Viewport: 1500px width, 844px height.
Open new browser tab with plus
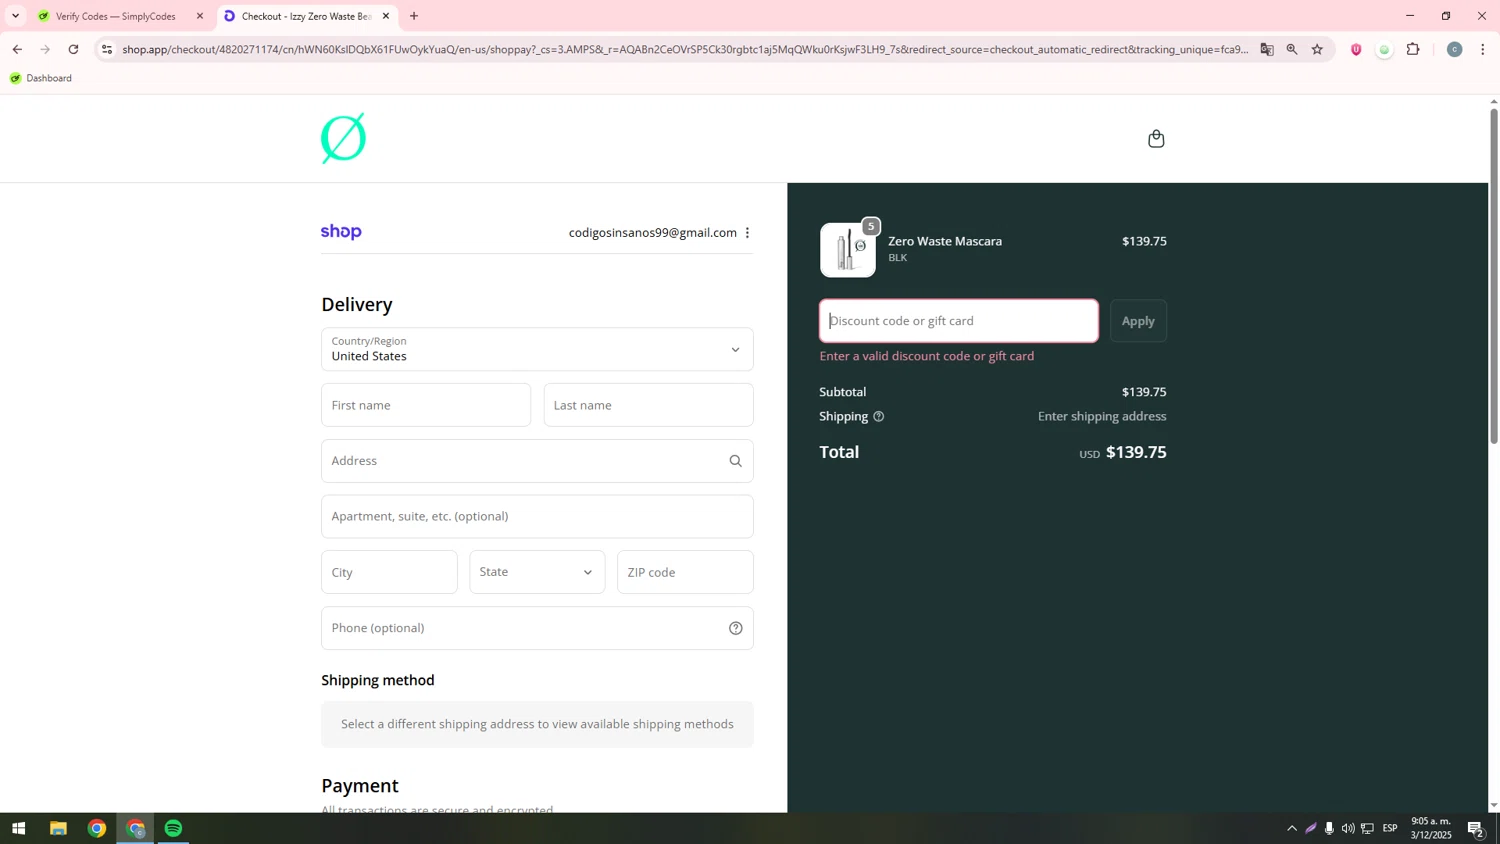coord(414,16)
